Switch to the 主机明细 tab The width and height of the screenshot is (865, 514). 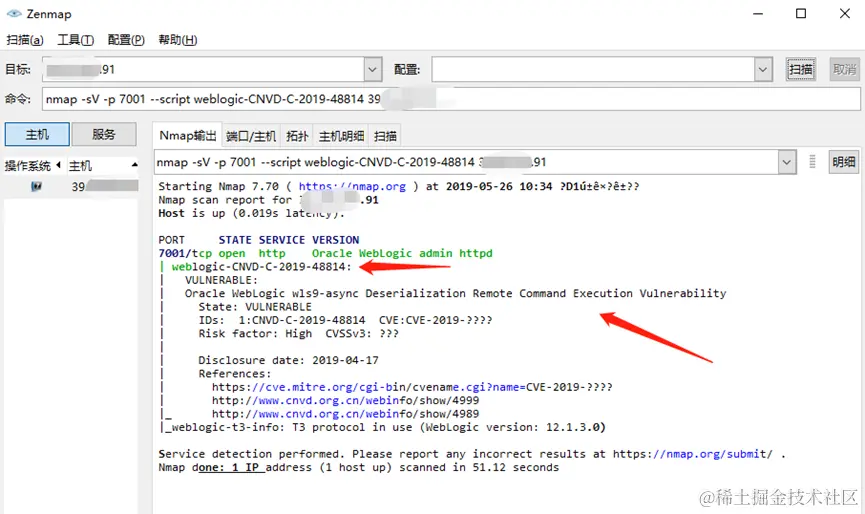(x=341, y=136)
